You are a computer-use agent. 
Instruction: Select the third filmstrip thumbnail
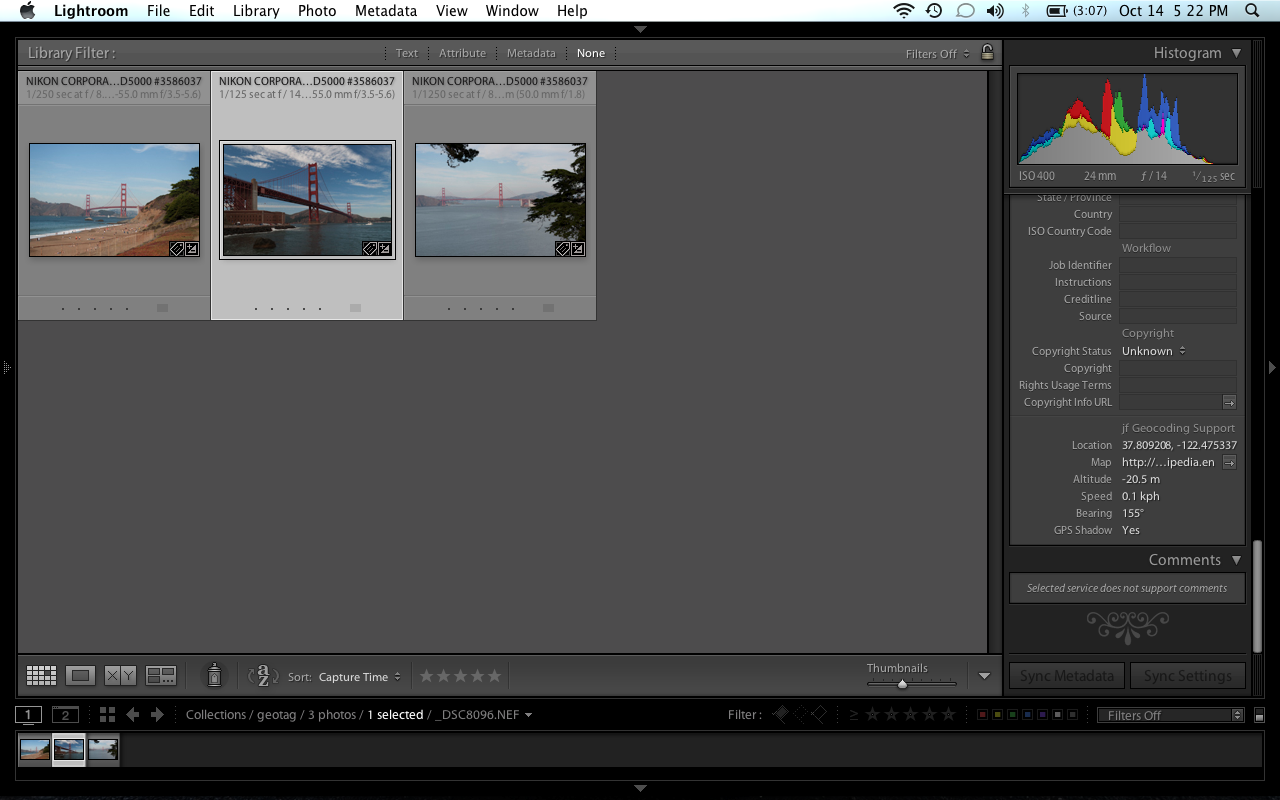tap(103, 749)
